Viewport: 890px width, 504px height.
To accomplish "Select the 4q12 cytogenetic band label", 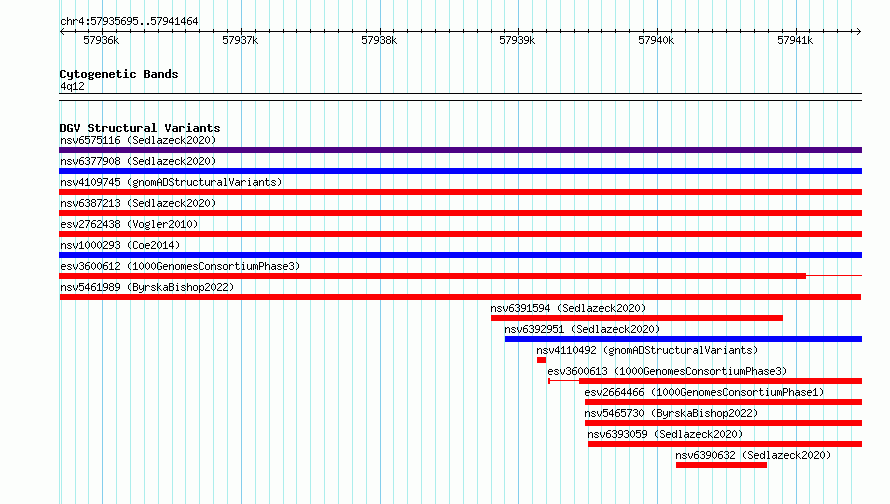I will pos(72,86).
